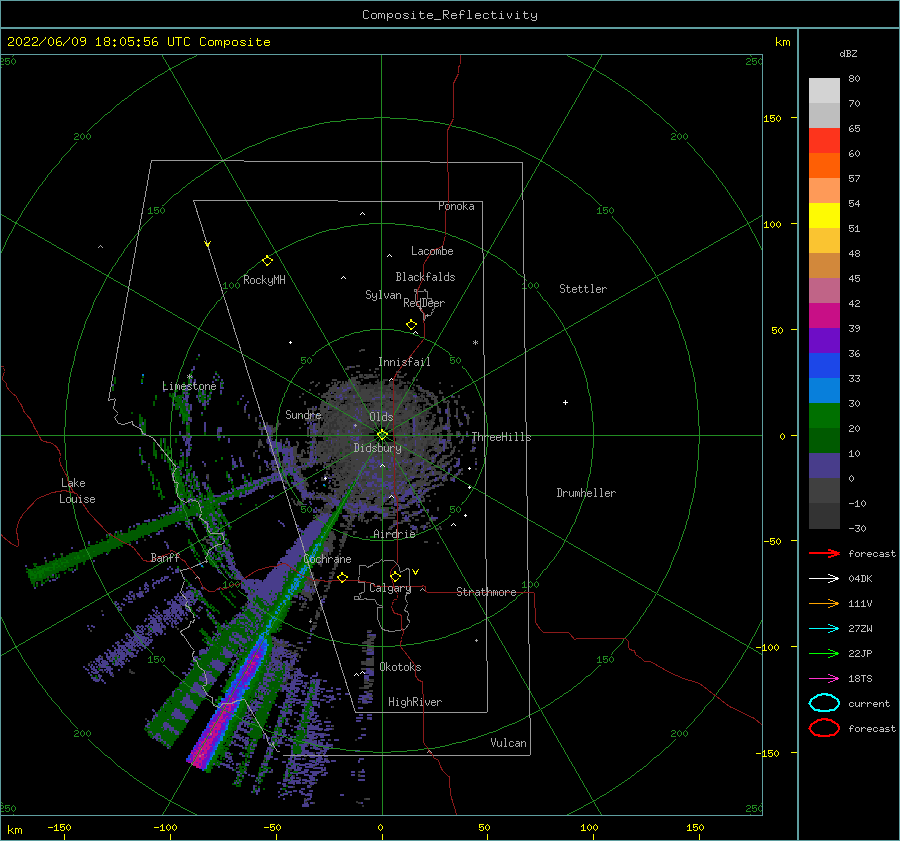Image resolution: width=900 pixels, height=841 pixels.
Task: Click the orange 111V arrow icon
Action: coord(824,603)
